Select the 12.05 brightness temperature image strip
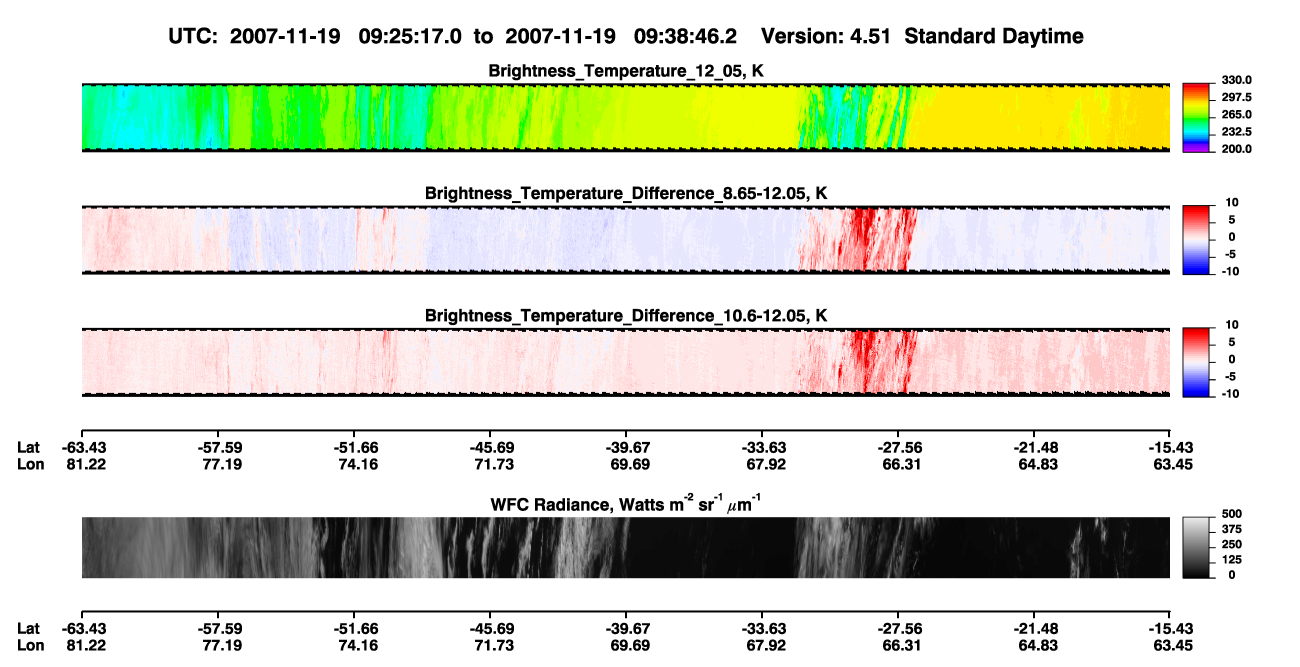The image size is (1300, 667). tap(626, 118)
